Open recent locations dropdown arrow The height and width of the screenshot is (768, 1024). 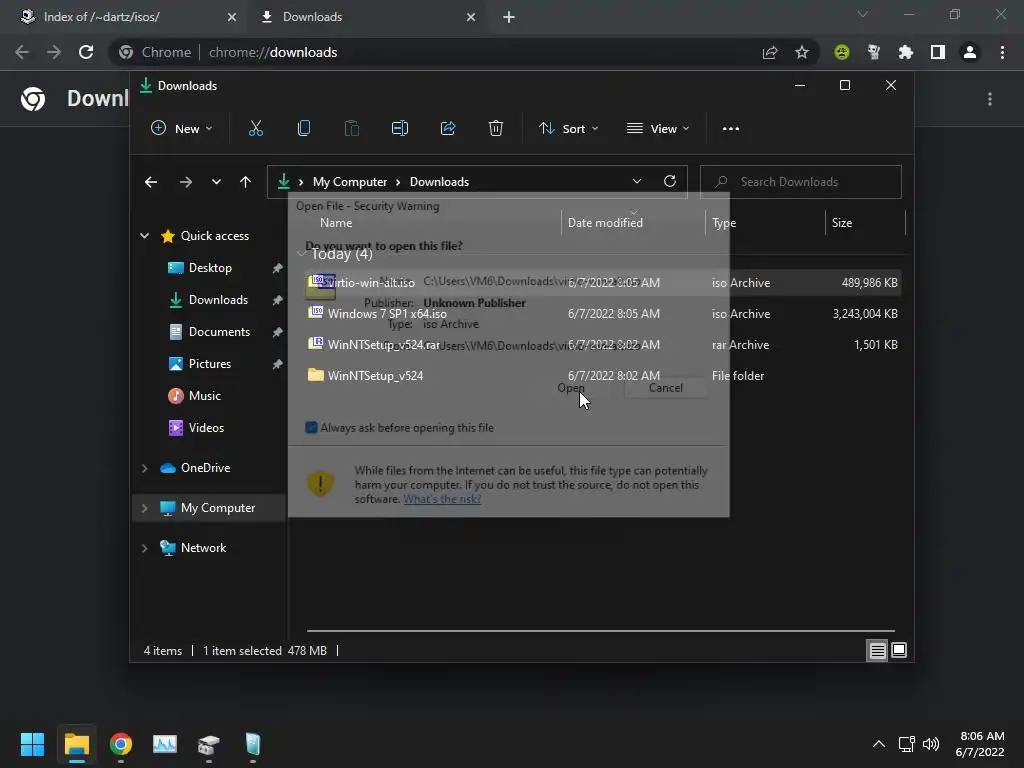point(216,182)
